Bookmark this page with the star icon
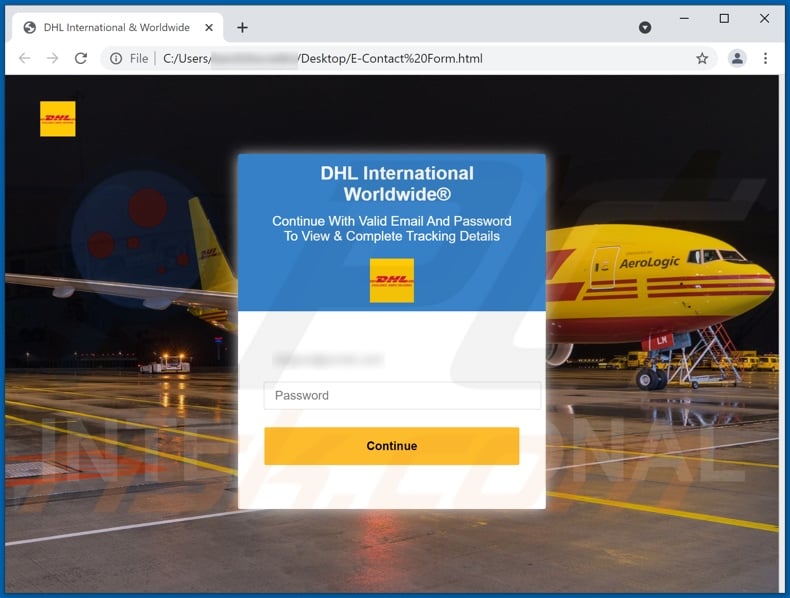This screenshot has height=598, width=790. [x=702, y=59]
